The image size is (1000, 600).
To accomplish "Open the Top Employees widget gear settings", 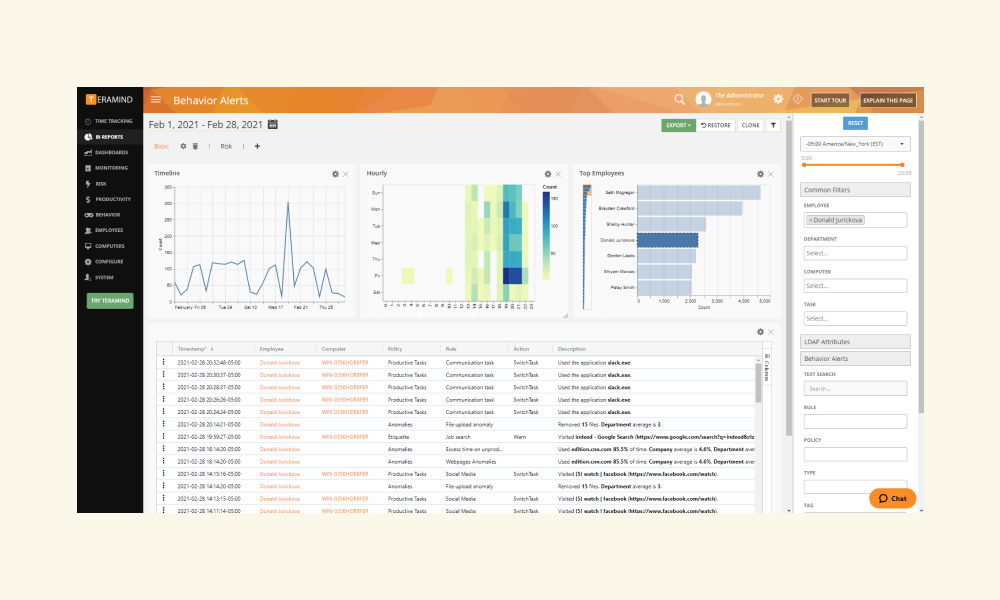I will coord(760,174).
